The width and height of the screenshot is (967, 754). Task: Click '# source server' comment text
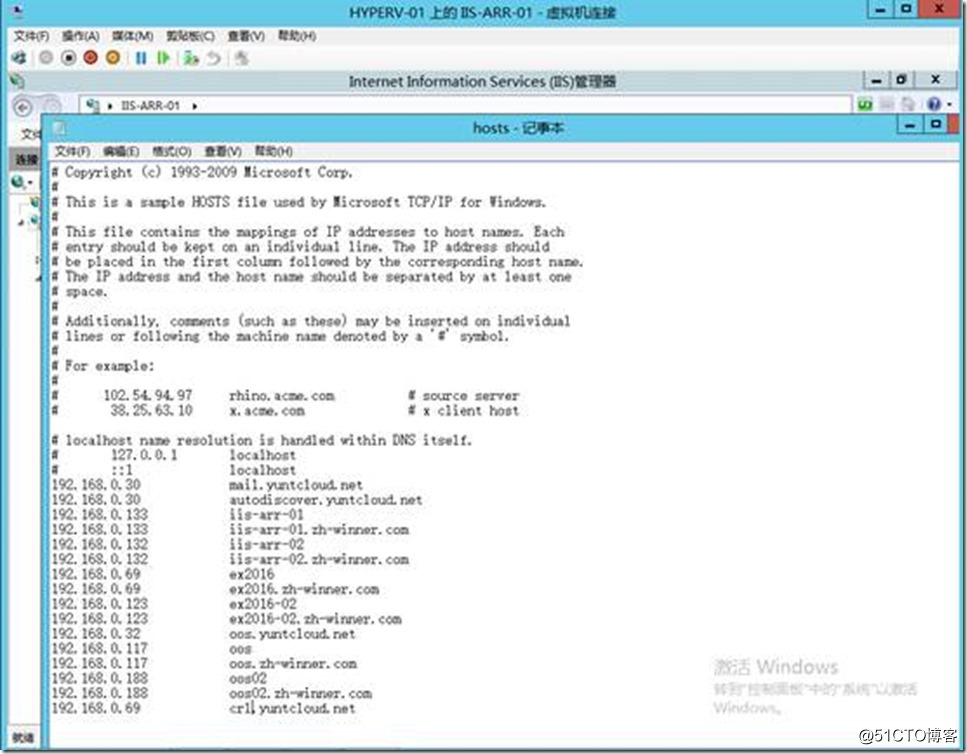point(464,396)
